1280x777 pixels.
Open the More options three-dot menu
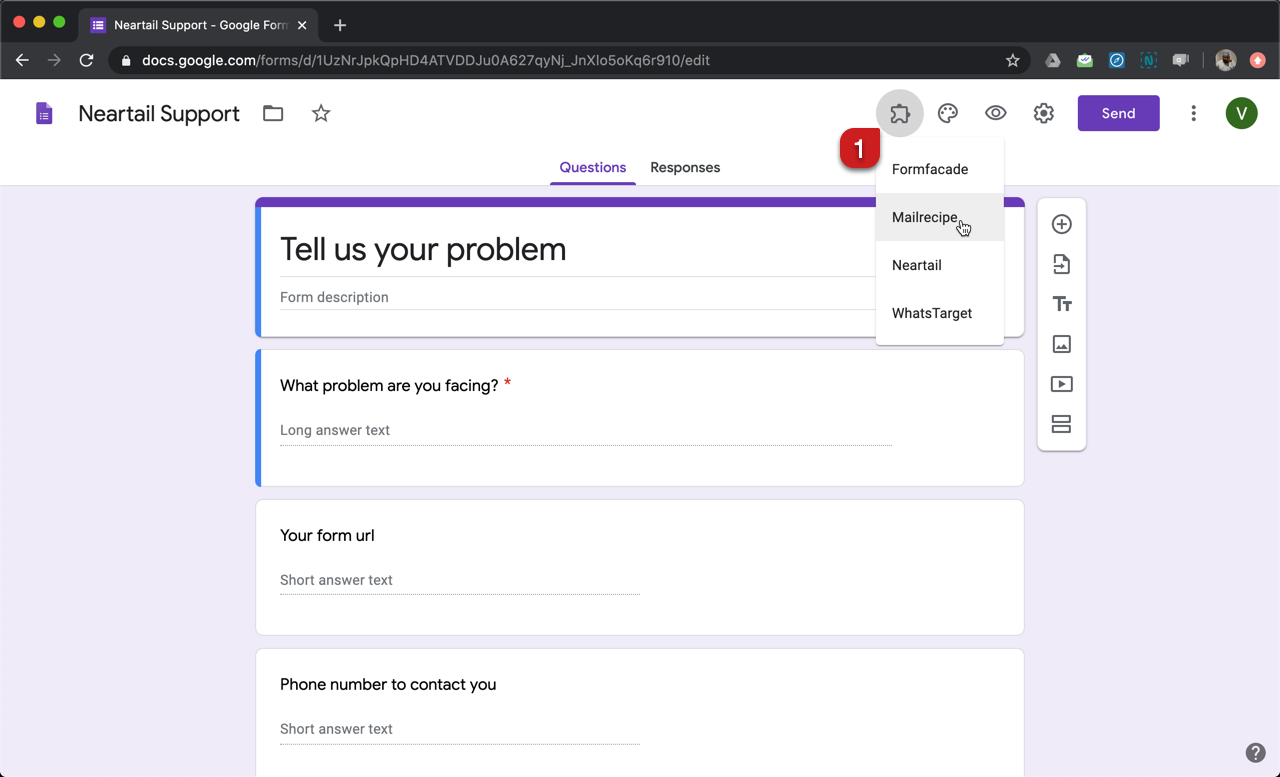1193,114
